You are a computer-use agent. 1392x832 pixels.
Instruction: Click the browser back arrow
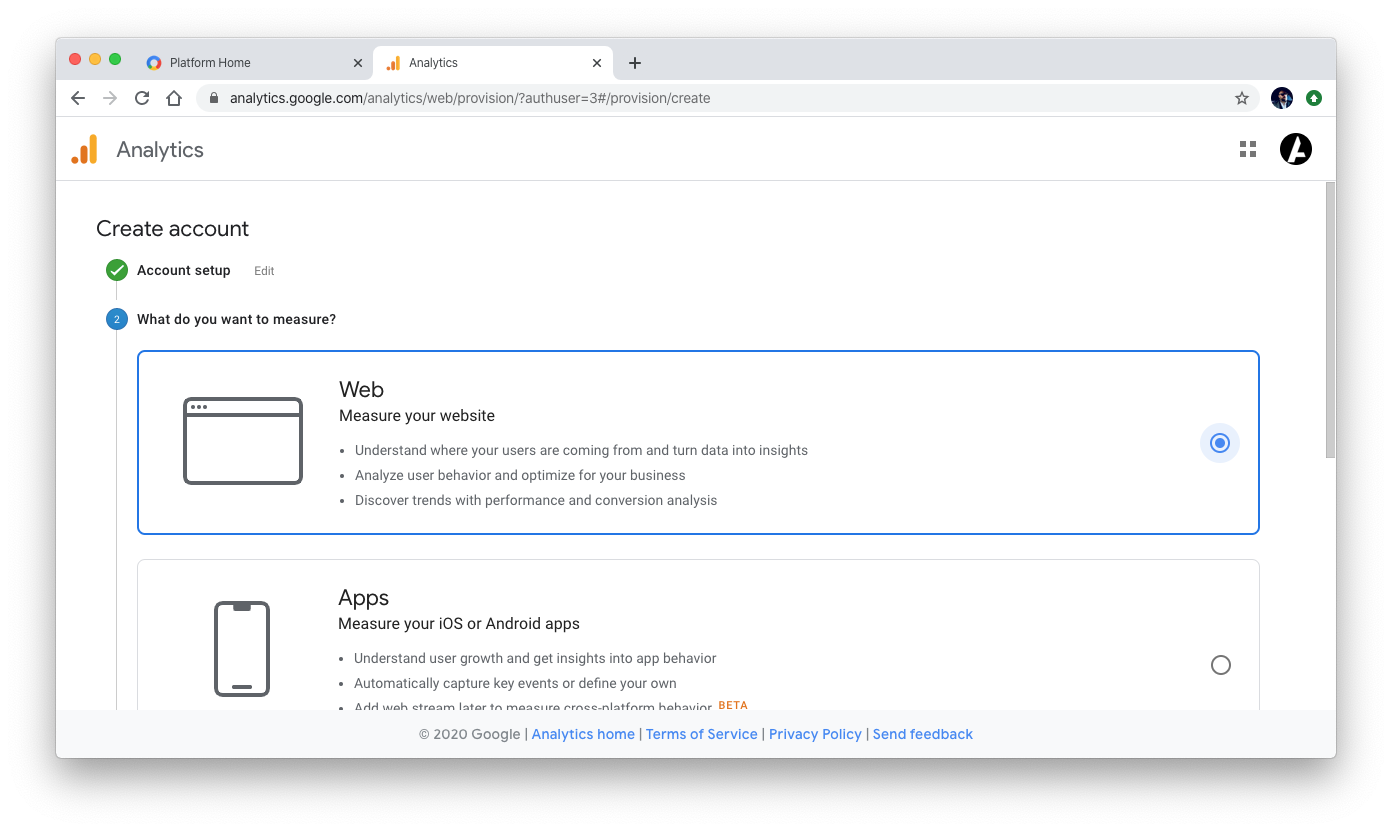(78, 98)
